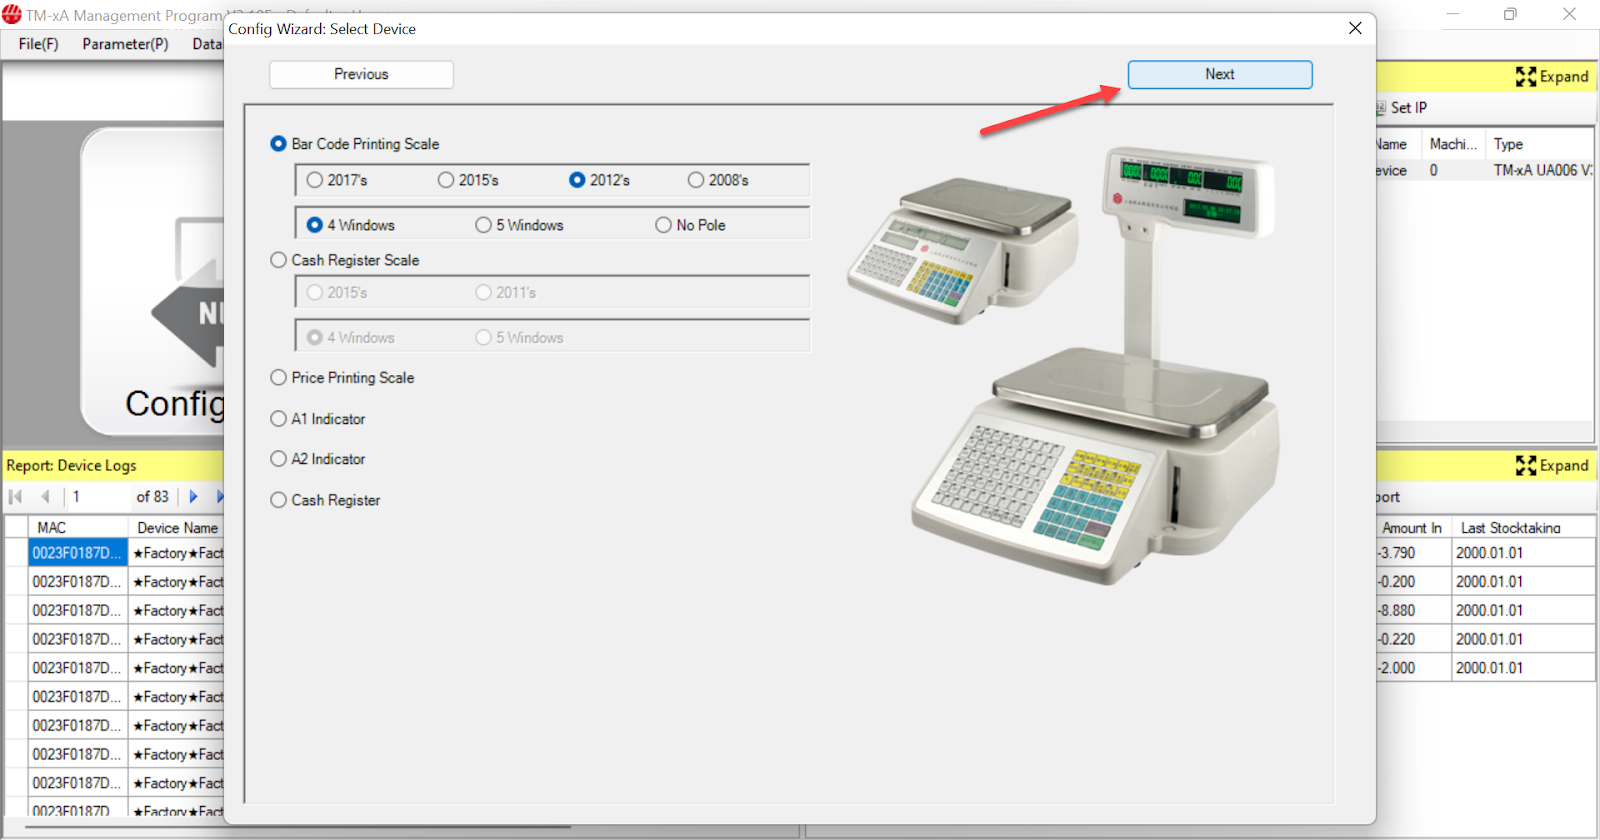1600x840 pixels.
Task: Click the Previous button in wizard
Action: [x=361, y=75]
